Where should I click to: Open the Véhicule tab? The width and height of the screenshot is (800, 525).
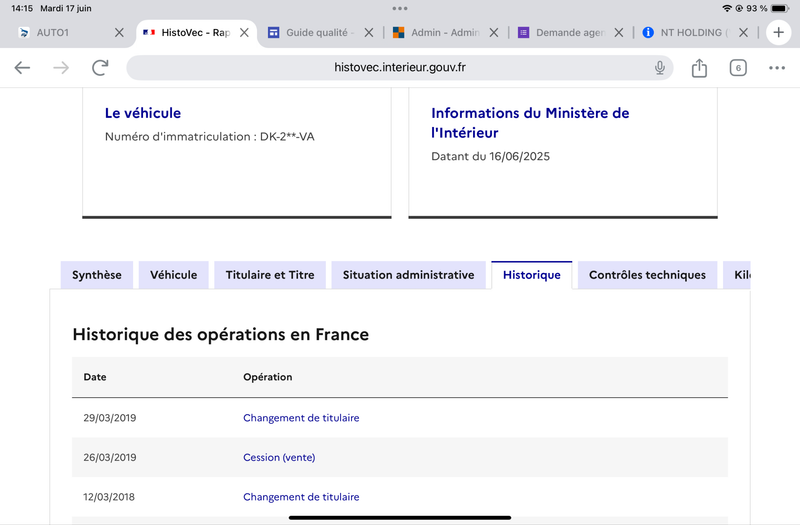tap(173, 275)
